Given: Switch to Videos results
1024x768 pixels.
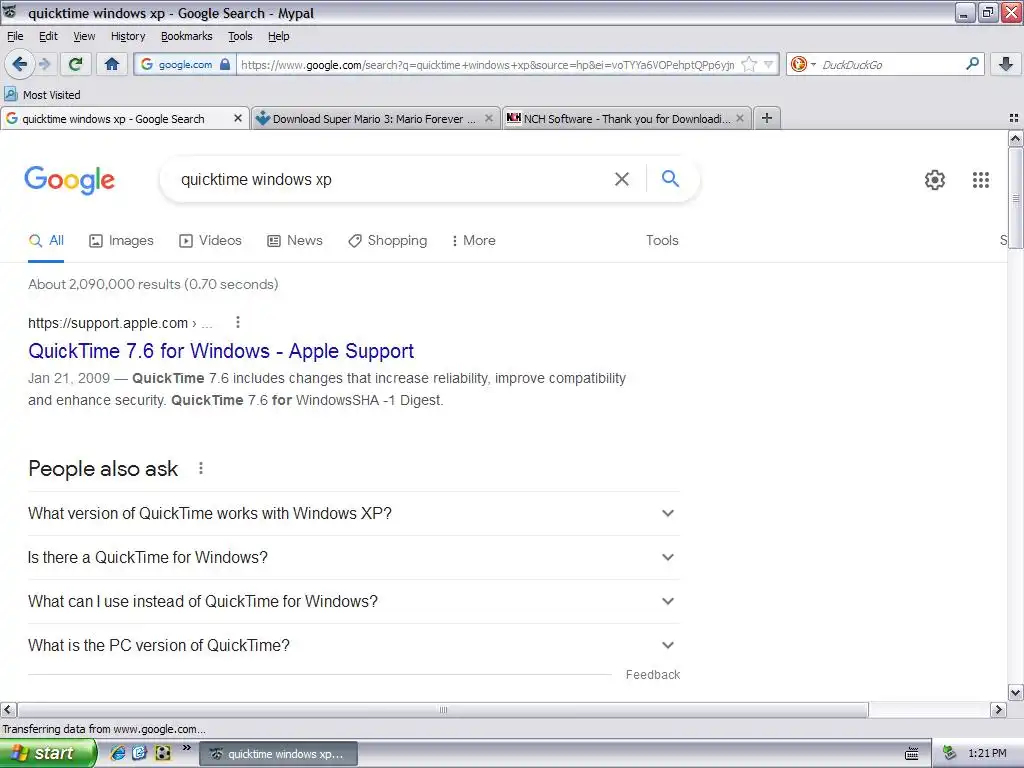Looking at the screenshot, I should pyautogui.click(x=210, y=240).
